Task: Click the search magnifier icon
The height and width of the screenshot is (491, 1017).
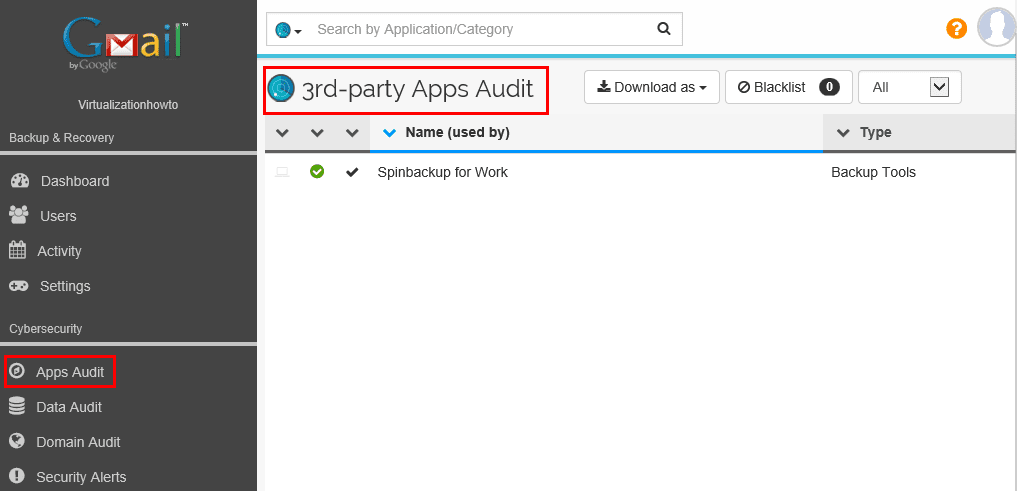Action: pyautogui.click(x=664, y=29)
